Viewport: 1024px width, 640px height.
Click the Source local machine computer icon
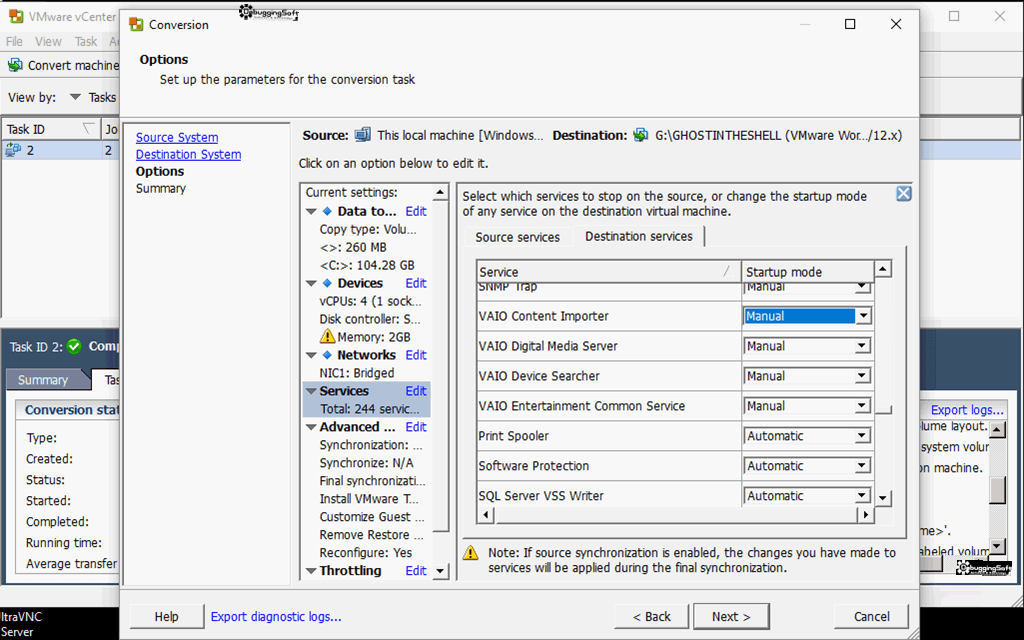pos(362,136)
